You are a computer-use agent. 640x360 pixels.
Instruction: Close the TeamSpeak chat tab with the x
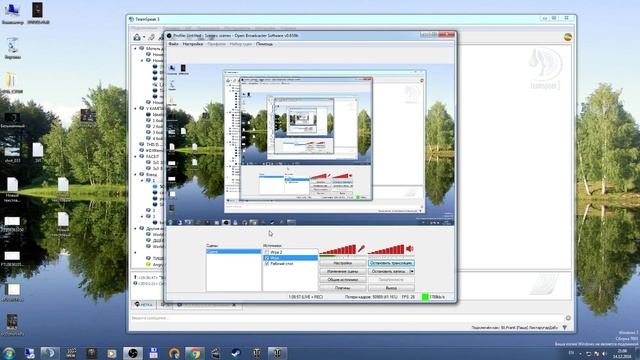click(234, 304)
